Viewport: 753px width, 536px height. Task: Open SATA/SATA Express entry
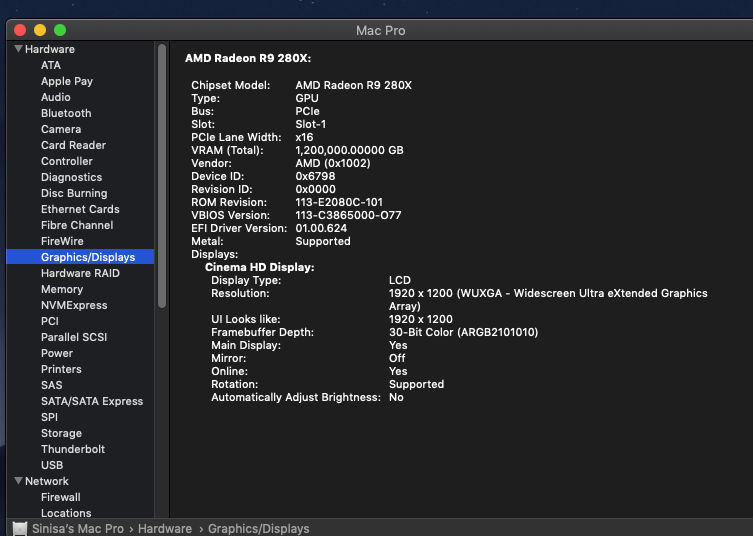point(92,401)
